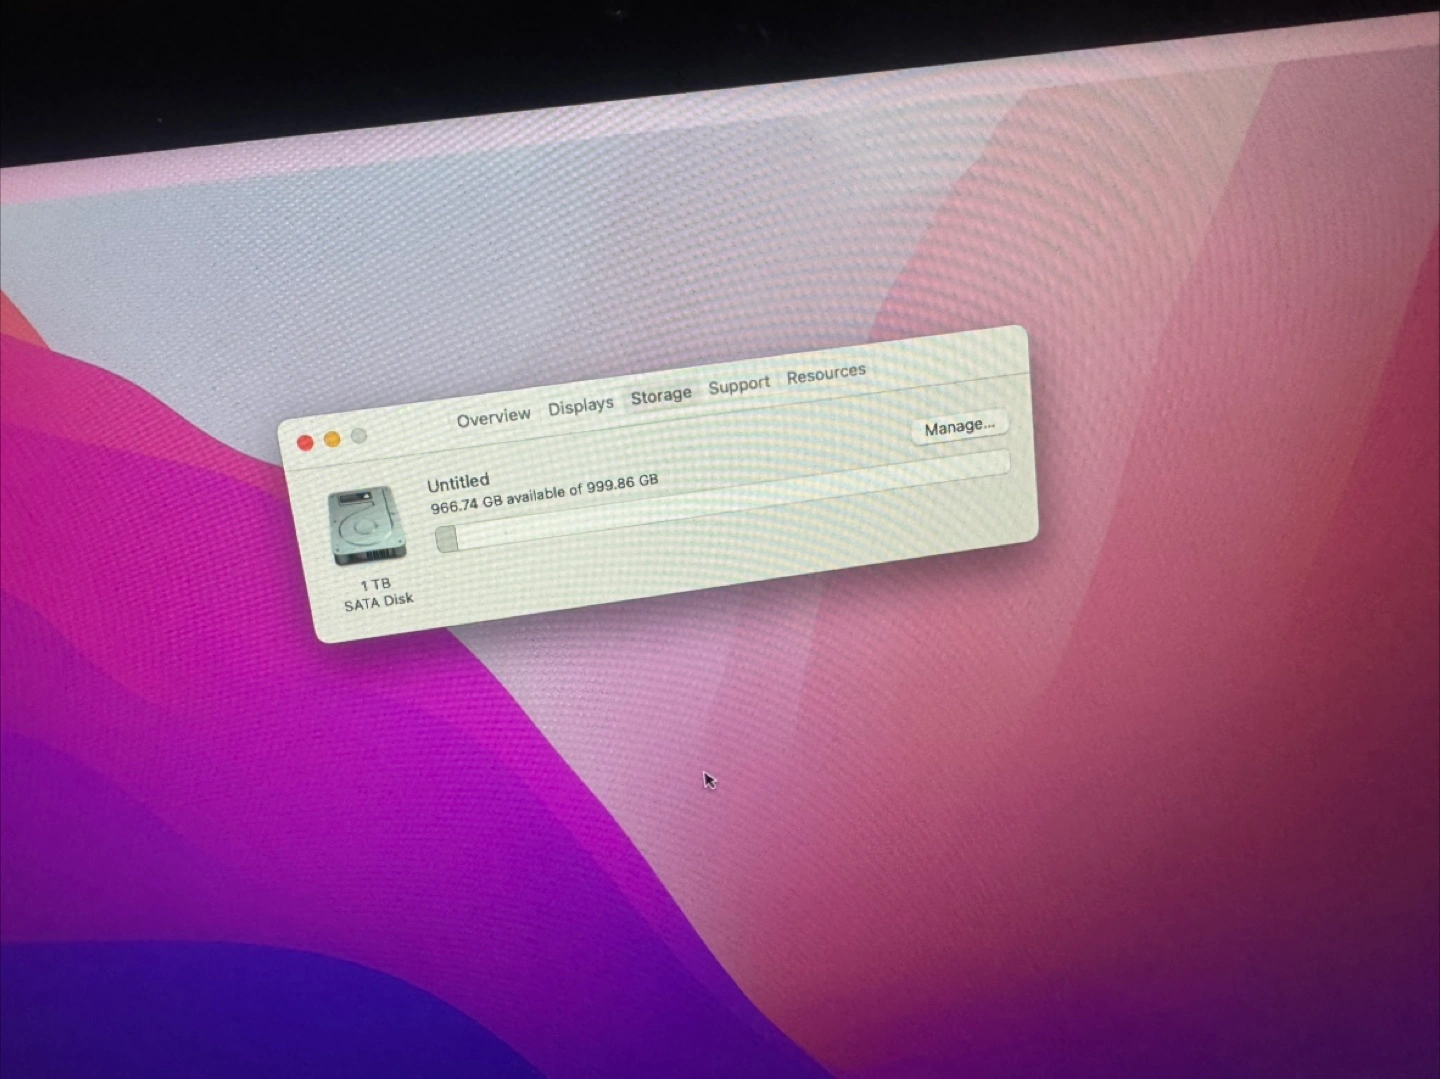Click the SATA Disk label
1440x1079 pixels.
[x=378, y=602]
